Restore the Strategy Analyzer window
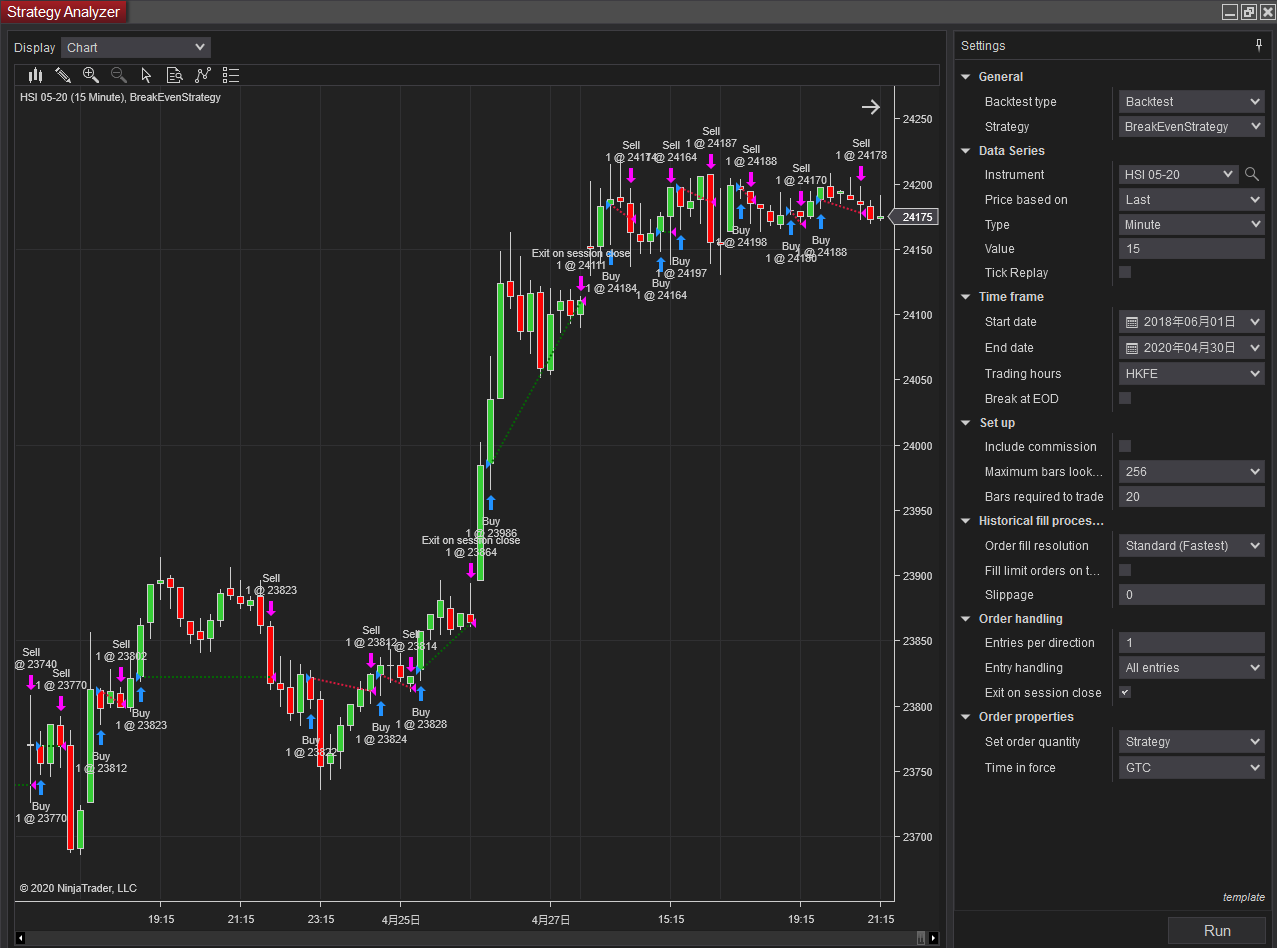This screenshot has width=1277, height=948. [x=1248, y=12]
